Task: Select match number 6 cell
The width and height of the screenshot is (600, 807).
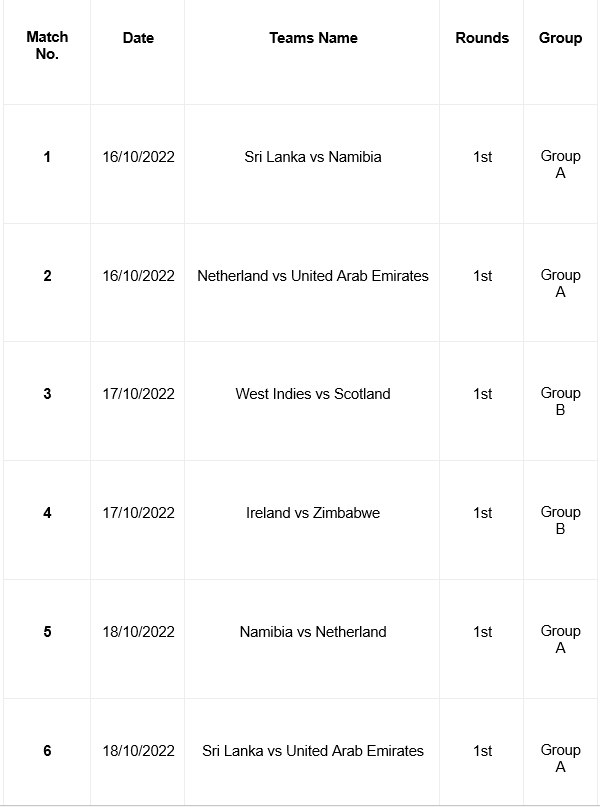Action: click(47, 751)
